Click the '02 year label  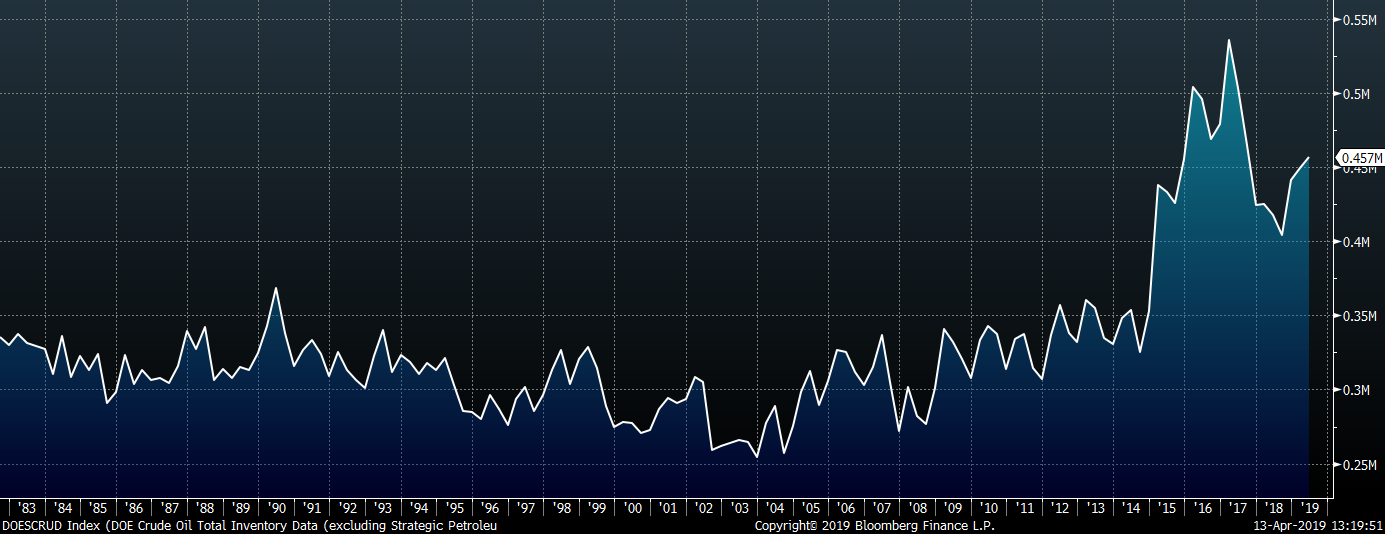(705, 508)
